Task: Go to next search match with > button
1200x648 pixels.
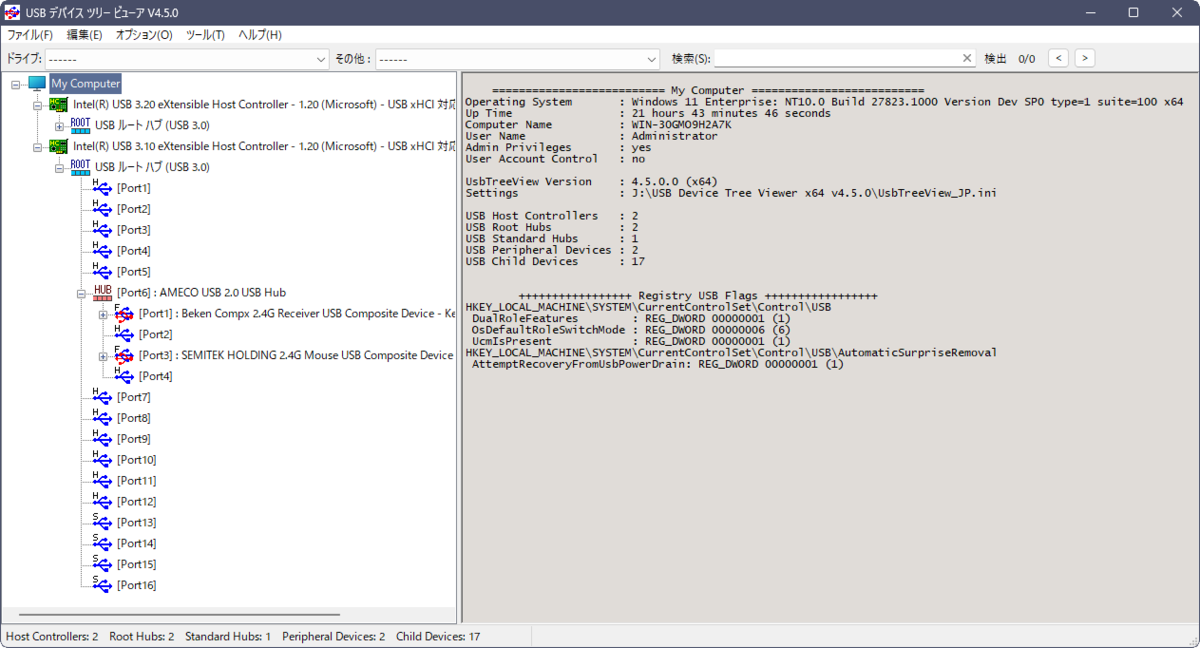Action: click(x=1085, y=59)
